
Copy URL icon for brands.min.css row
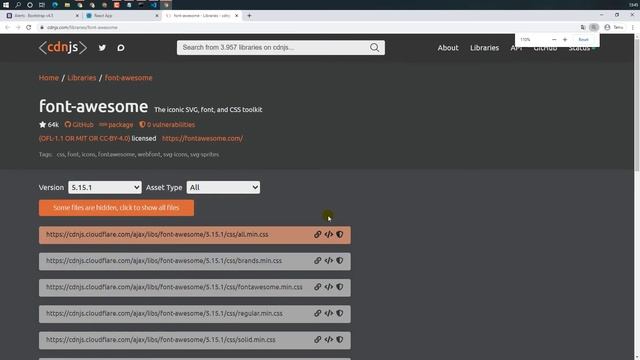pos(318,260)
